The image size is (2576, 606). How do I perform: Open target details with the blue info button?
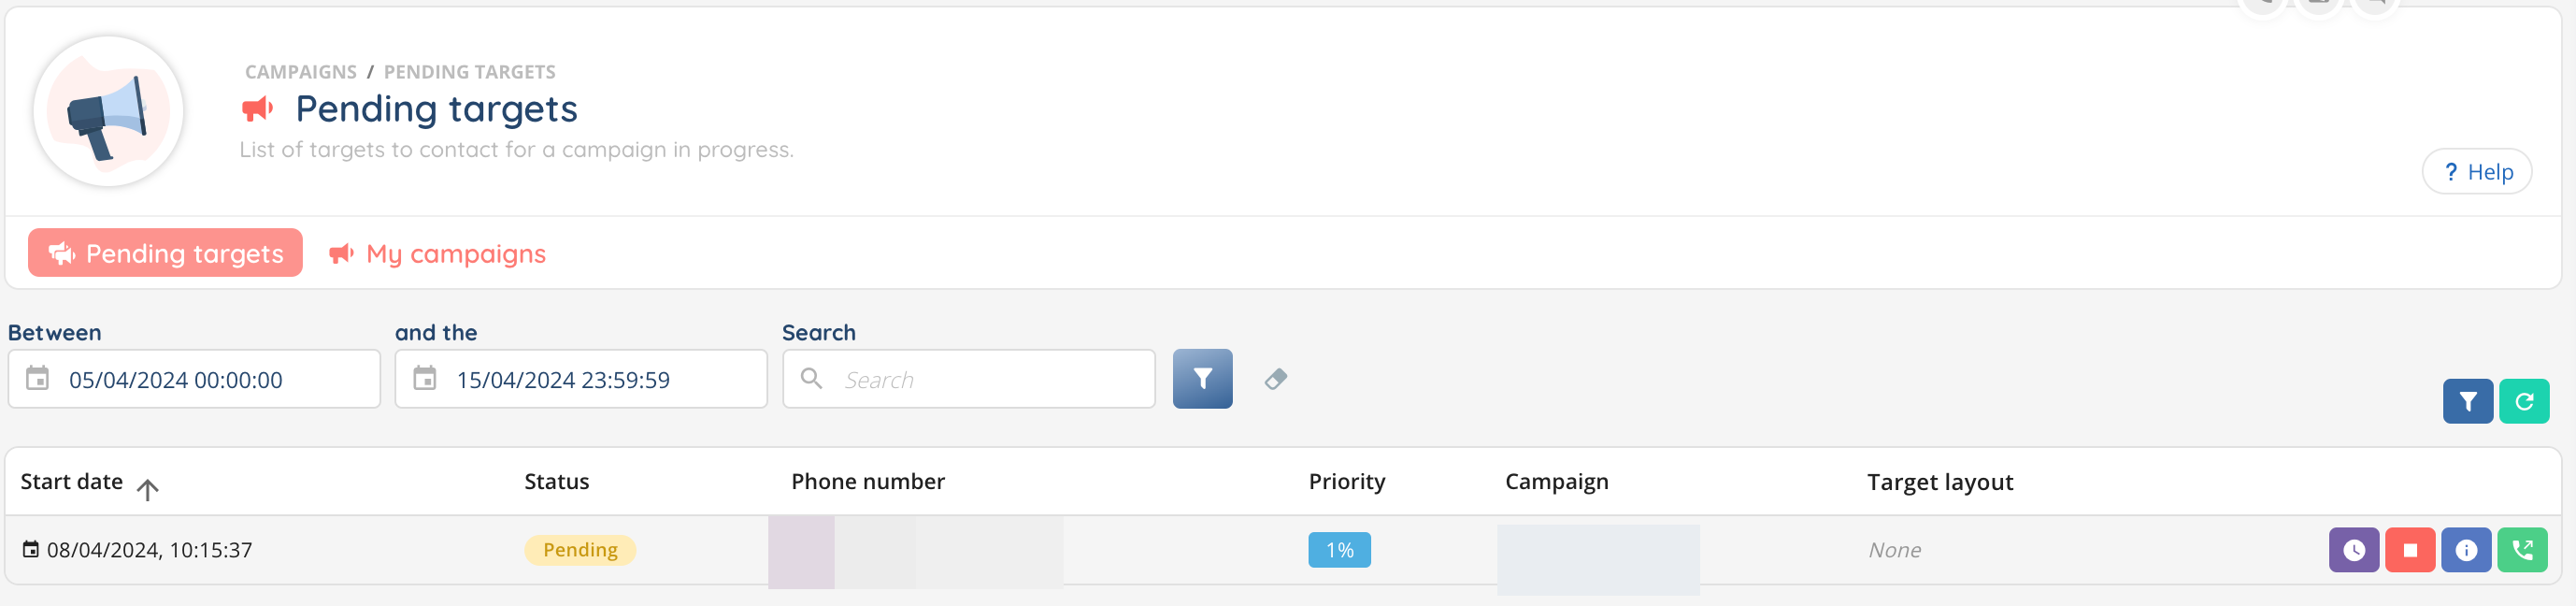pyautogui.click(x=2465, y=550)
